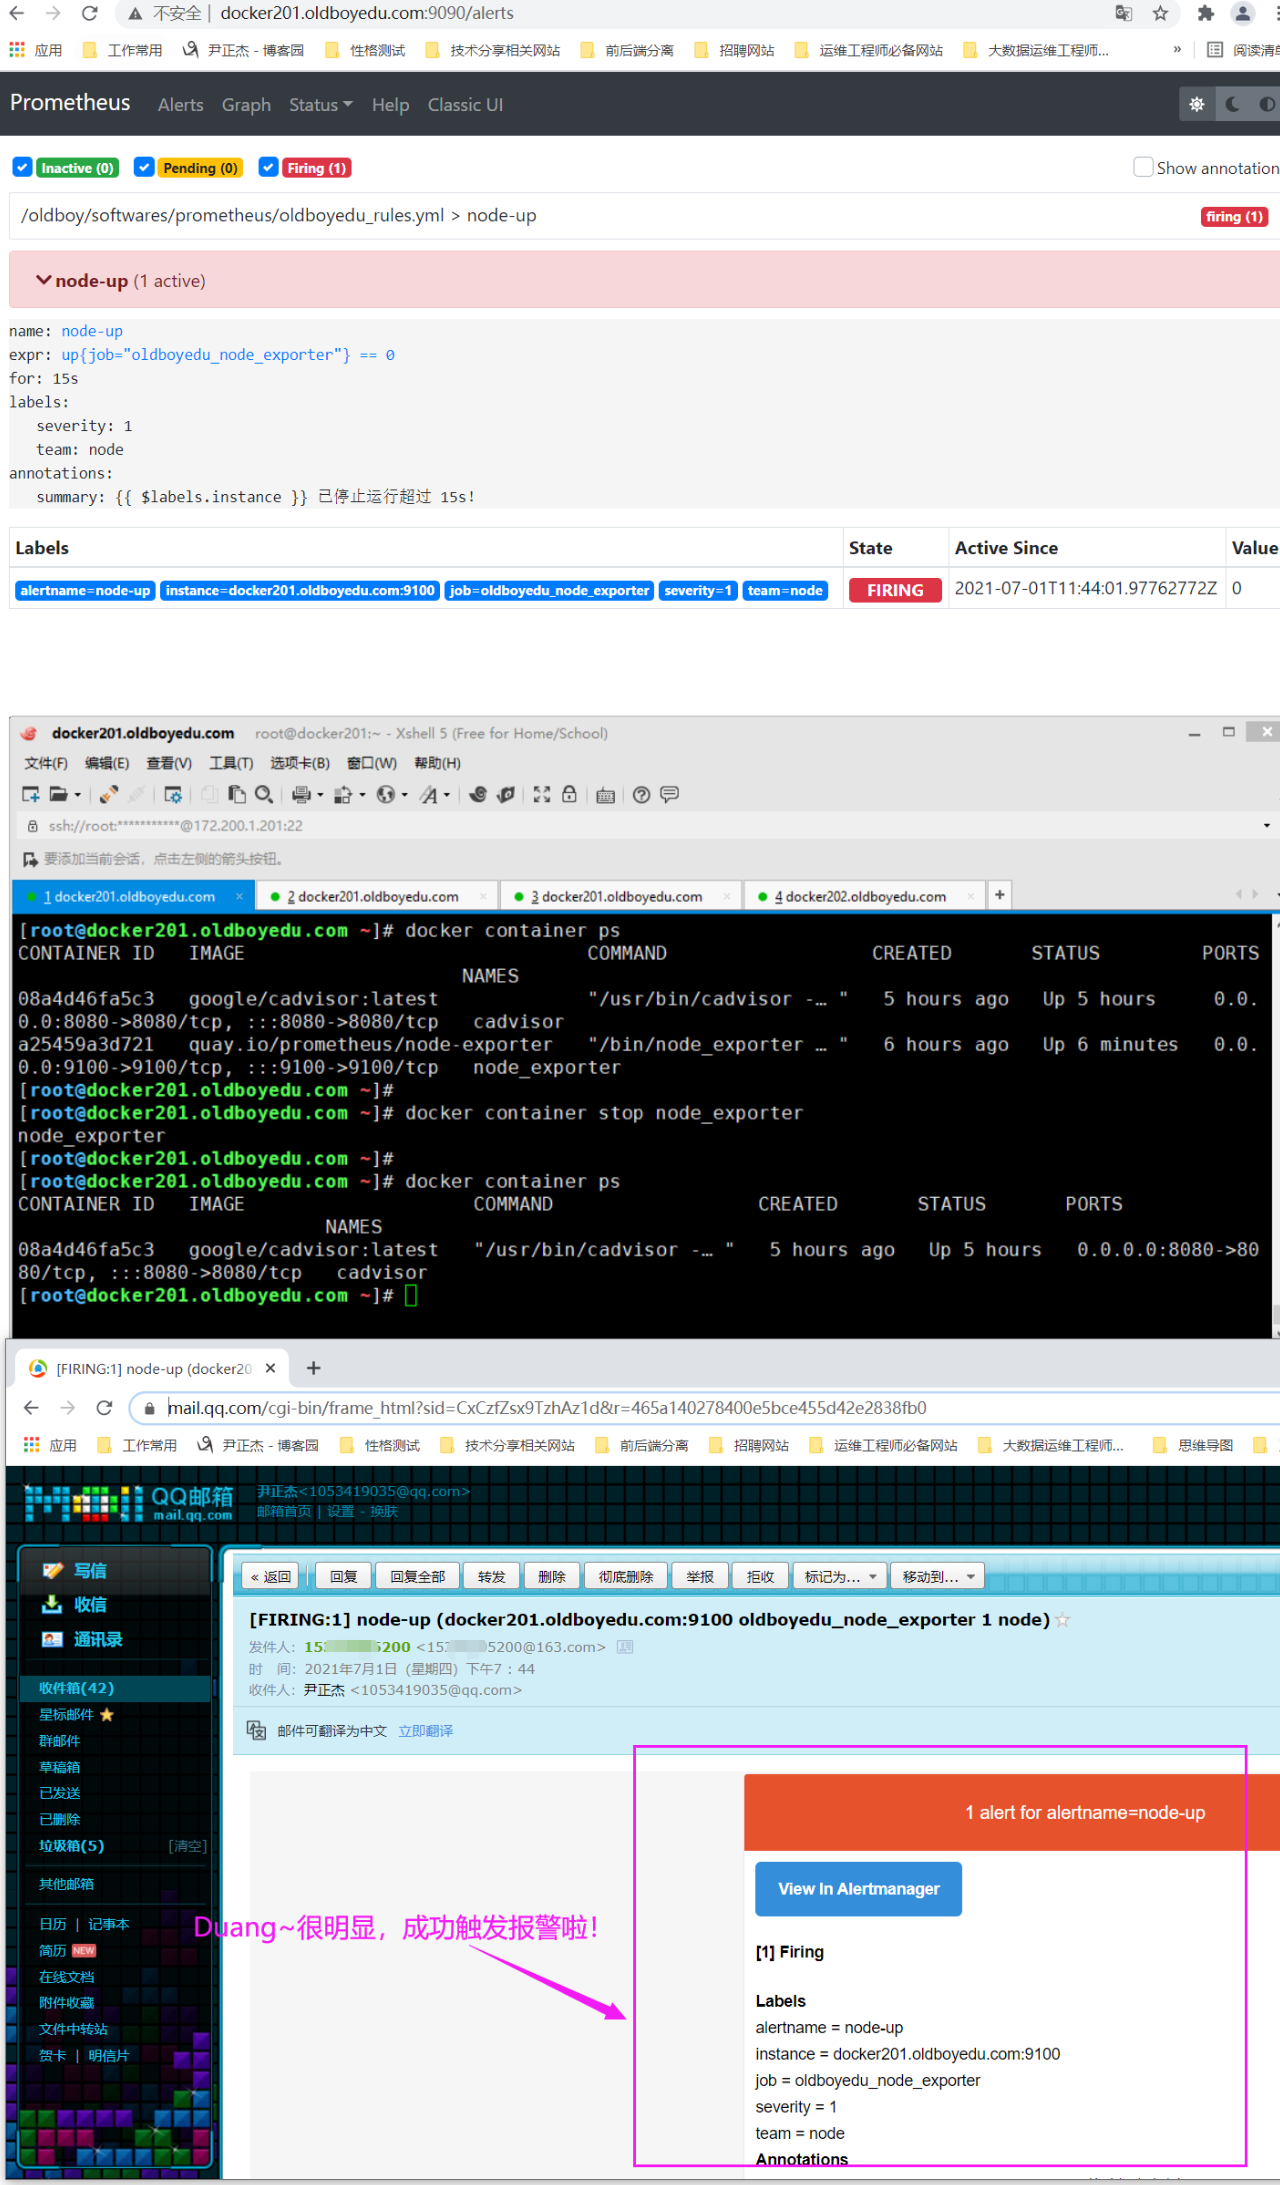Open Xshell 工具(T) menu
The height and width of the screenshot is (2185, 1280).
pyautogui.click(x=231, y=763)
